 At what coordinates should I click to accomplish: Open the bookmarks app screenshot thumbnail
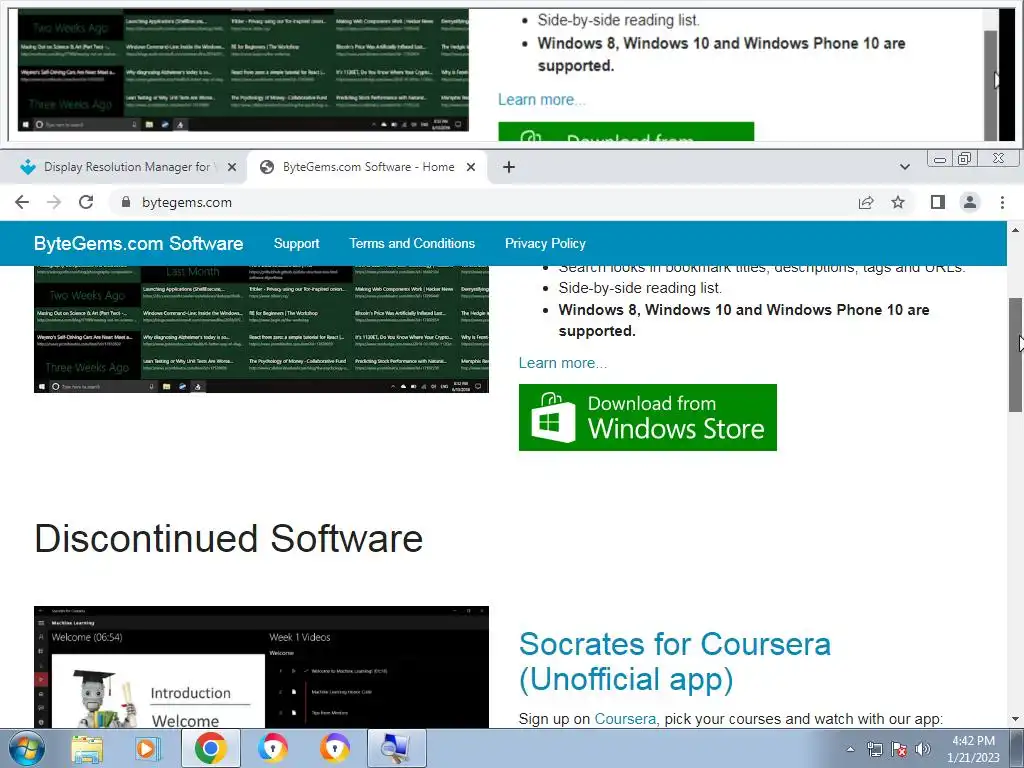261,329
